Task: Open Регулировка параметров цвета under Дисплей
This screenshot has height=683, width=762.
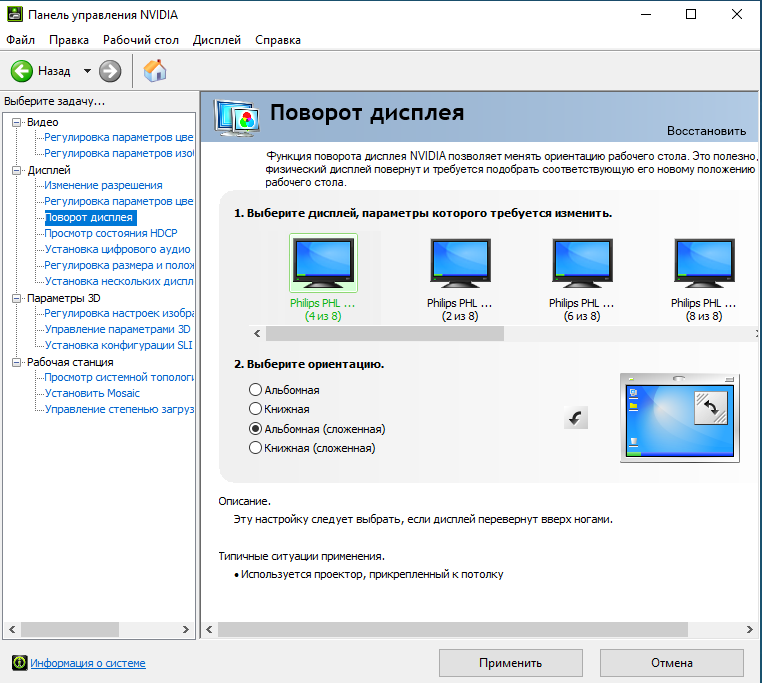Action: (119, 201)
